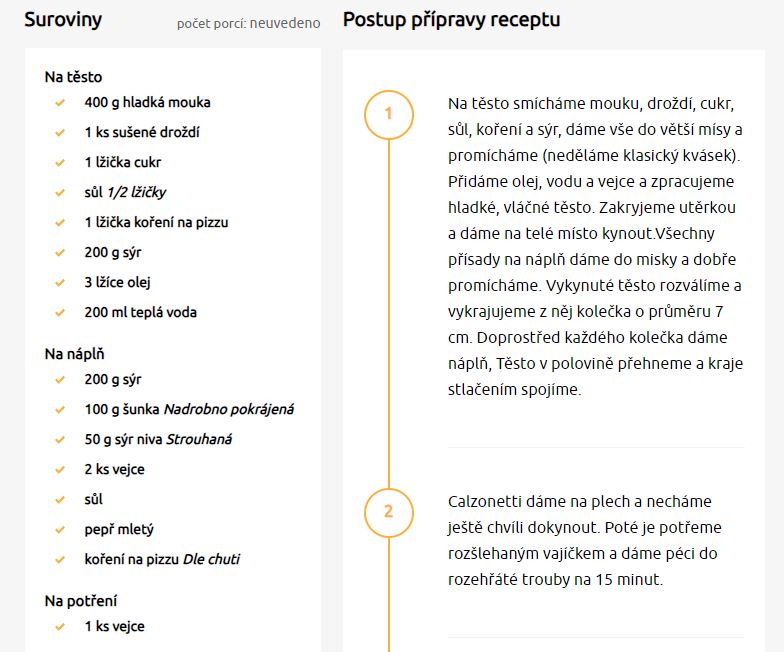Click the step 2 circle marker
The height and width of the screenshot is (652, 784).
pyautogui.click(x=388, y=511)
